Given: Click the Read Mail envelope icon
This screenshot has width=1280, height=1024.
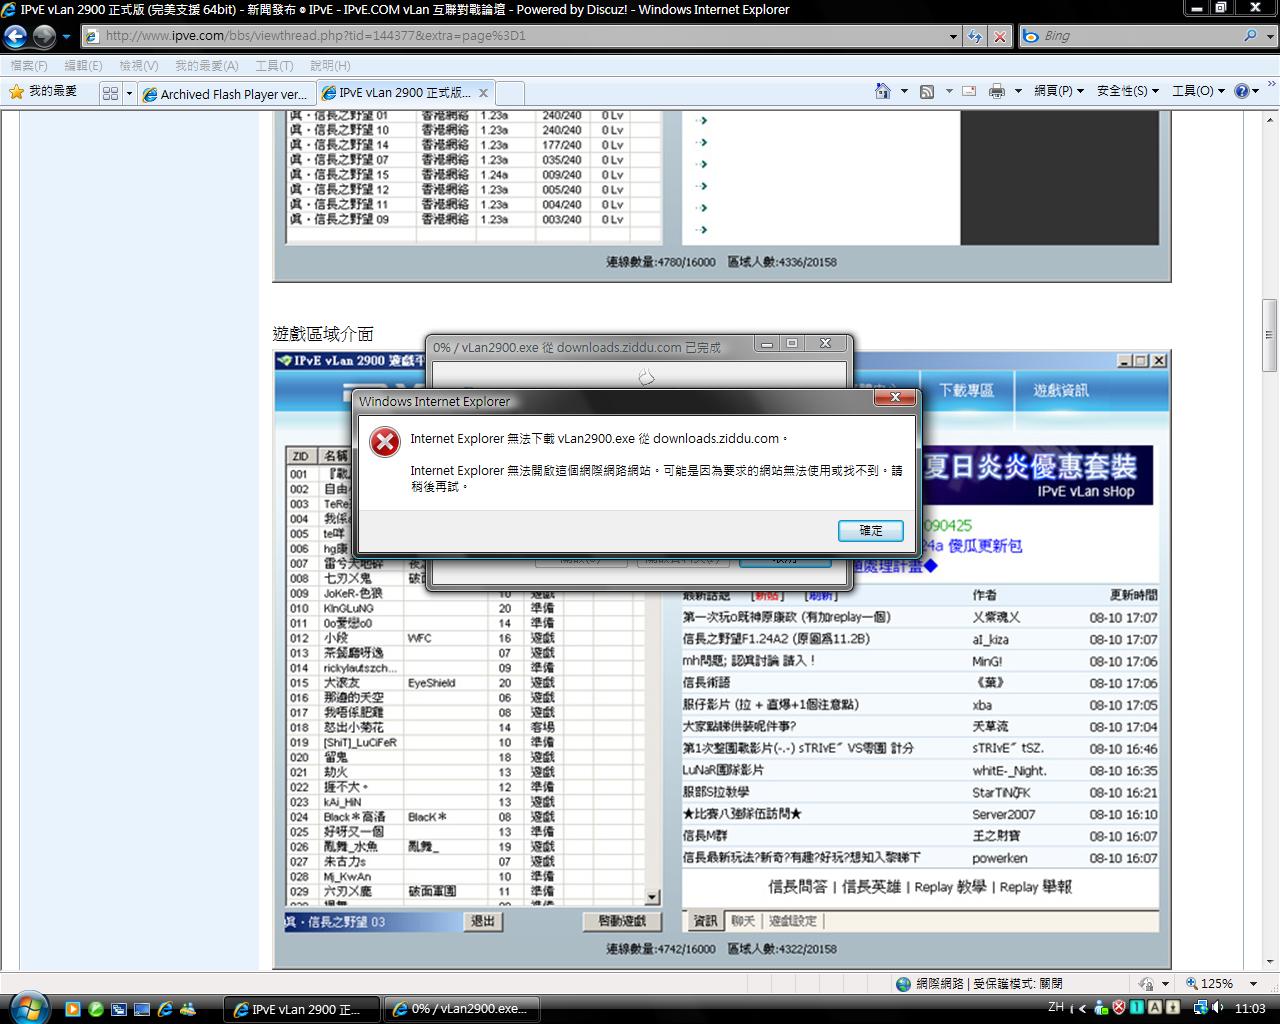Looking at the screenshot, I should point(968,91).
